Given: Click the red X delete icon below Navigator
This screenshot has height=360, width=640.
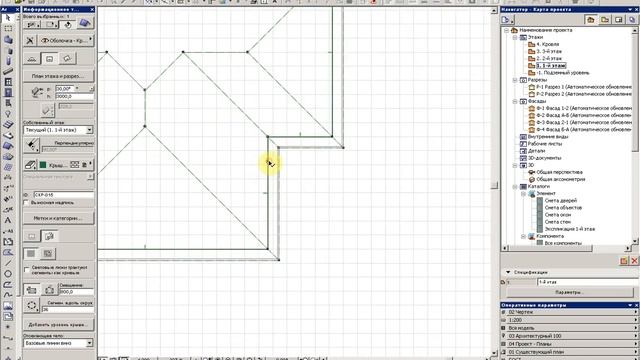Looking at the screenshot, I should pyautogui.click(x=634, y=261).
